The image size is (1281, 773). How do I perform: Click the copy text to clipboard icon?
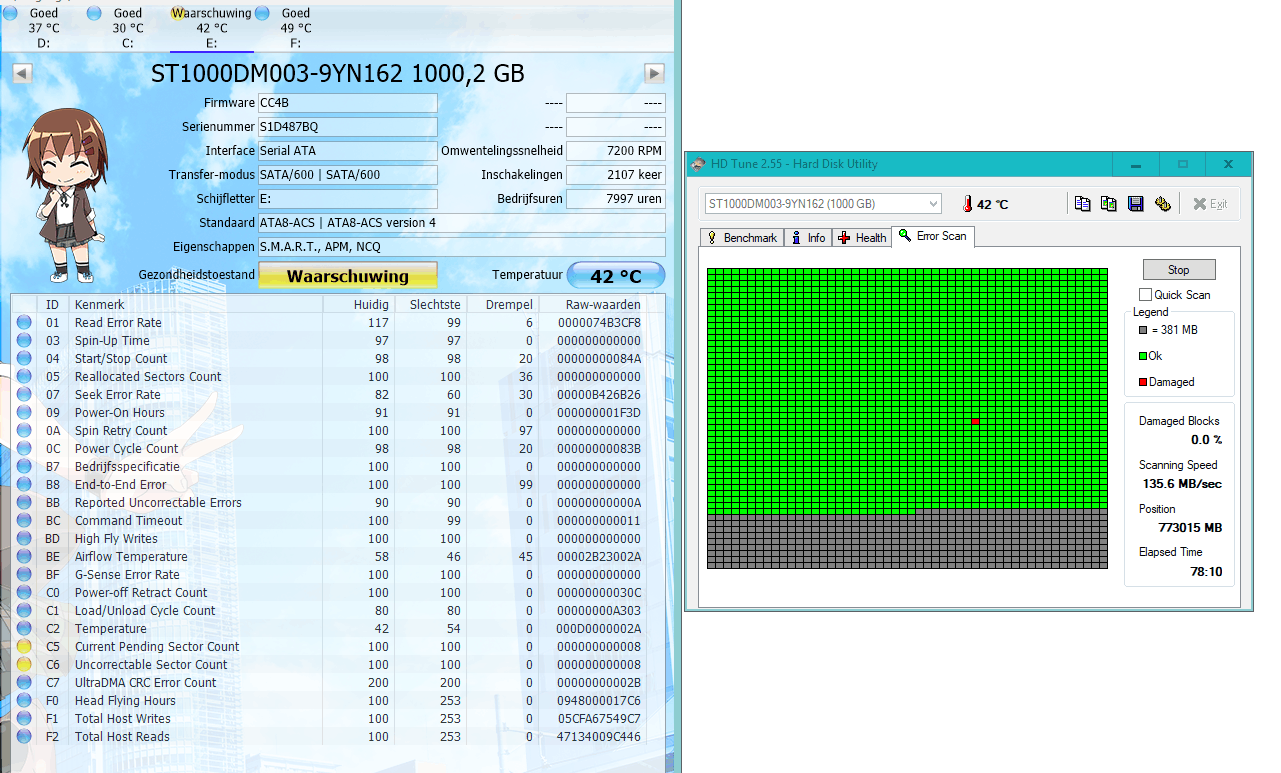point(1082,204)
